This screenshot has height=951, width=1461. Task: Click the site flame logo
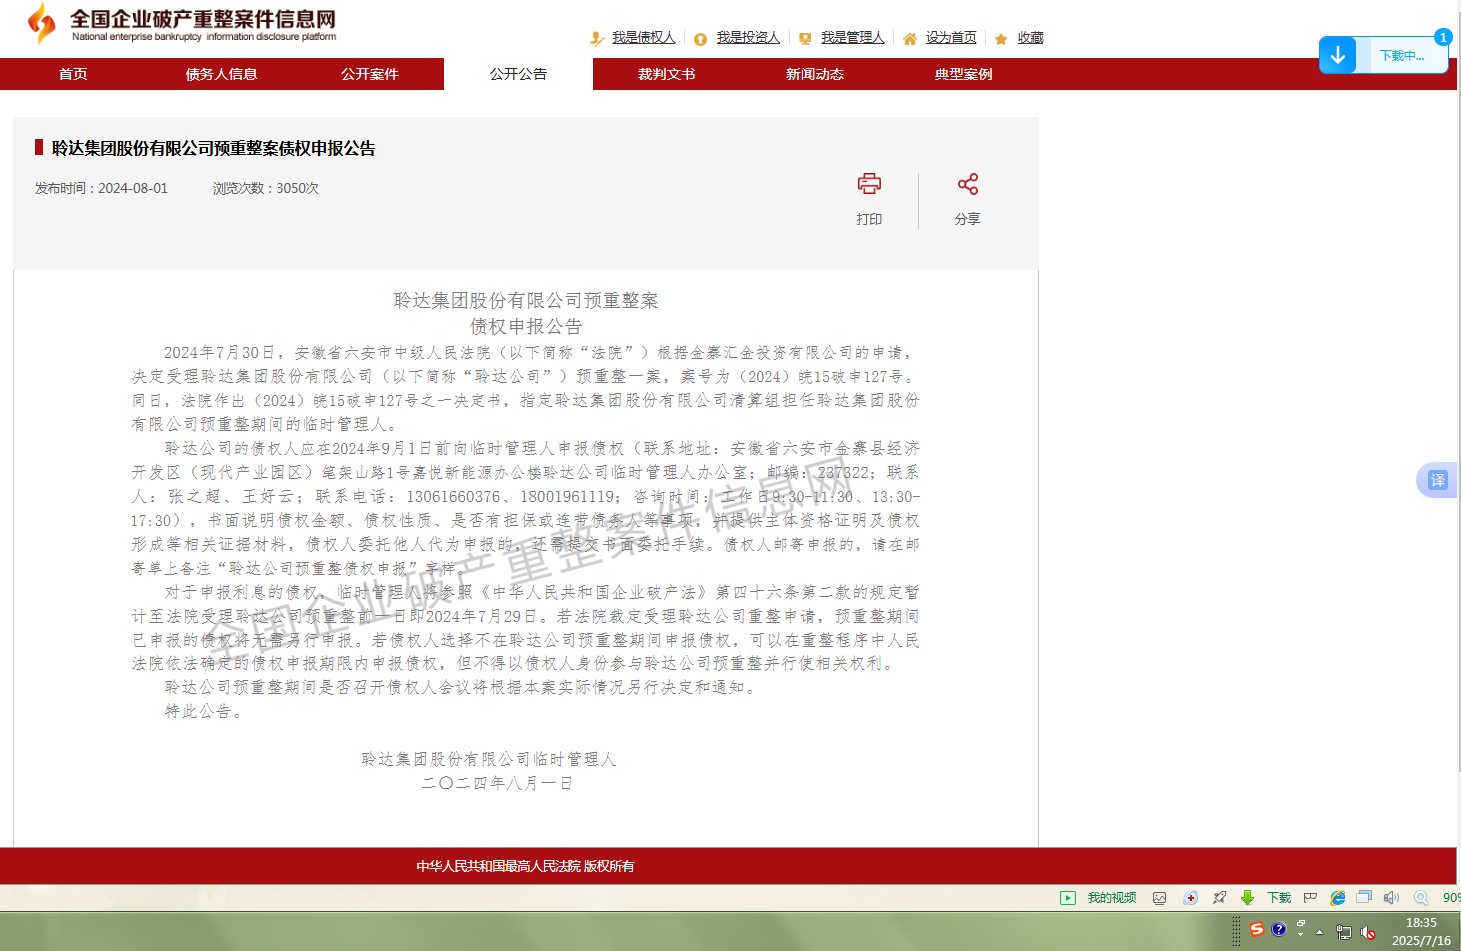41,23
